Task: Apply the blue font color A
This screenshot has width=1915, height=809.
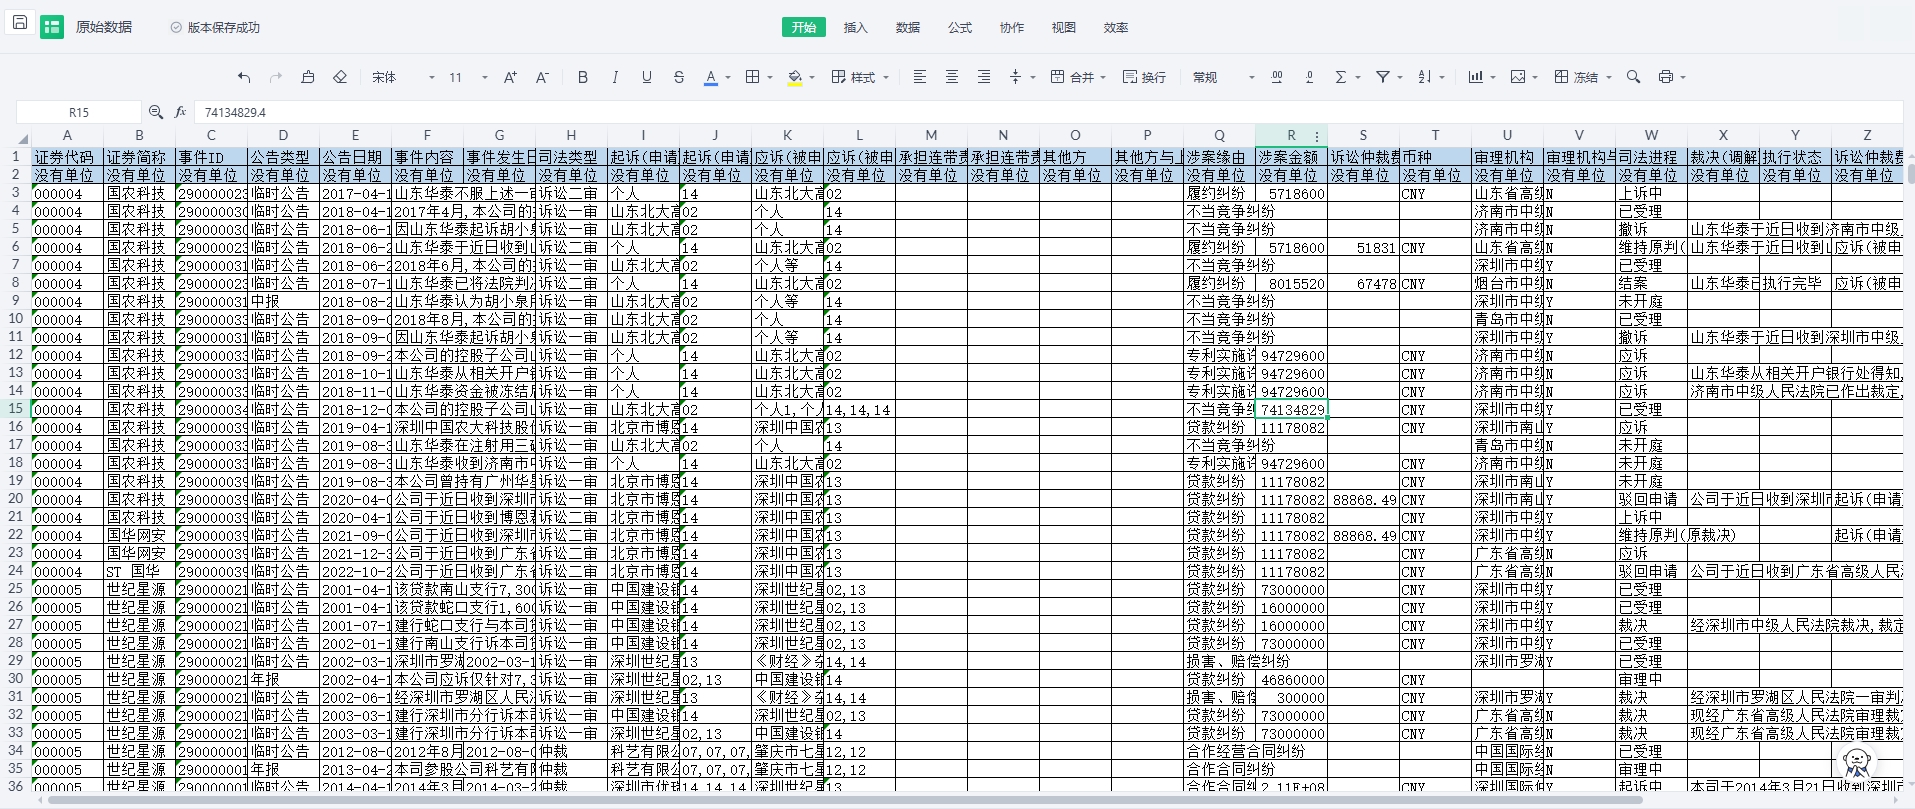Action: [711, 77]
